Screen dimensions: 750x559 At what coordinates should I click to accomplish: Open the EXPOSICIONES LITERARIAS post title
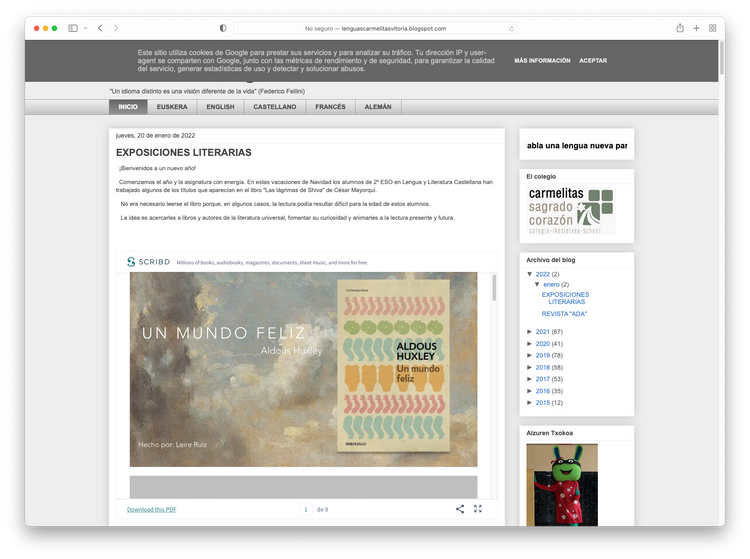click(x=183, y=153)
